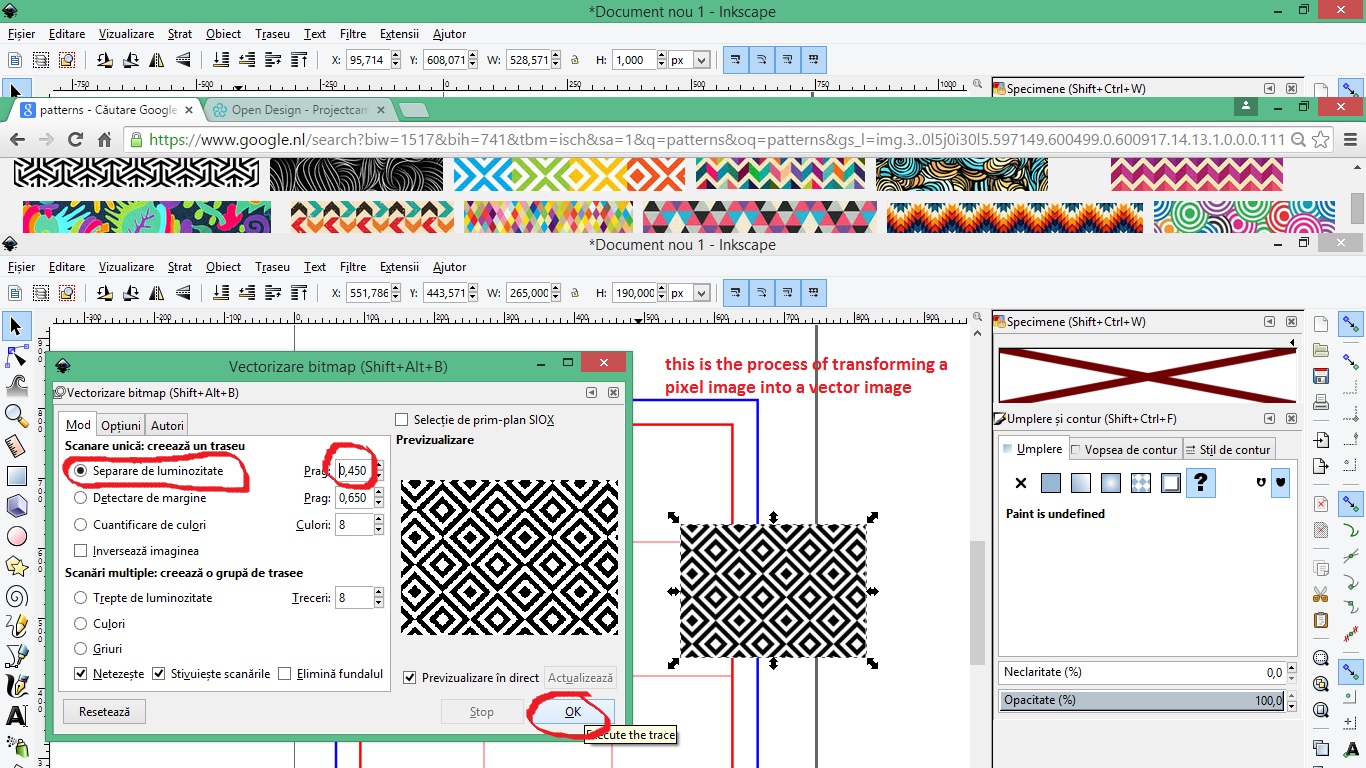Choose Pattern fill type
The height and width of the screenshot is (768, 1366).
[x=1141, y=483]
